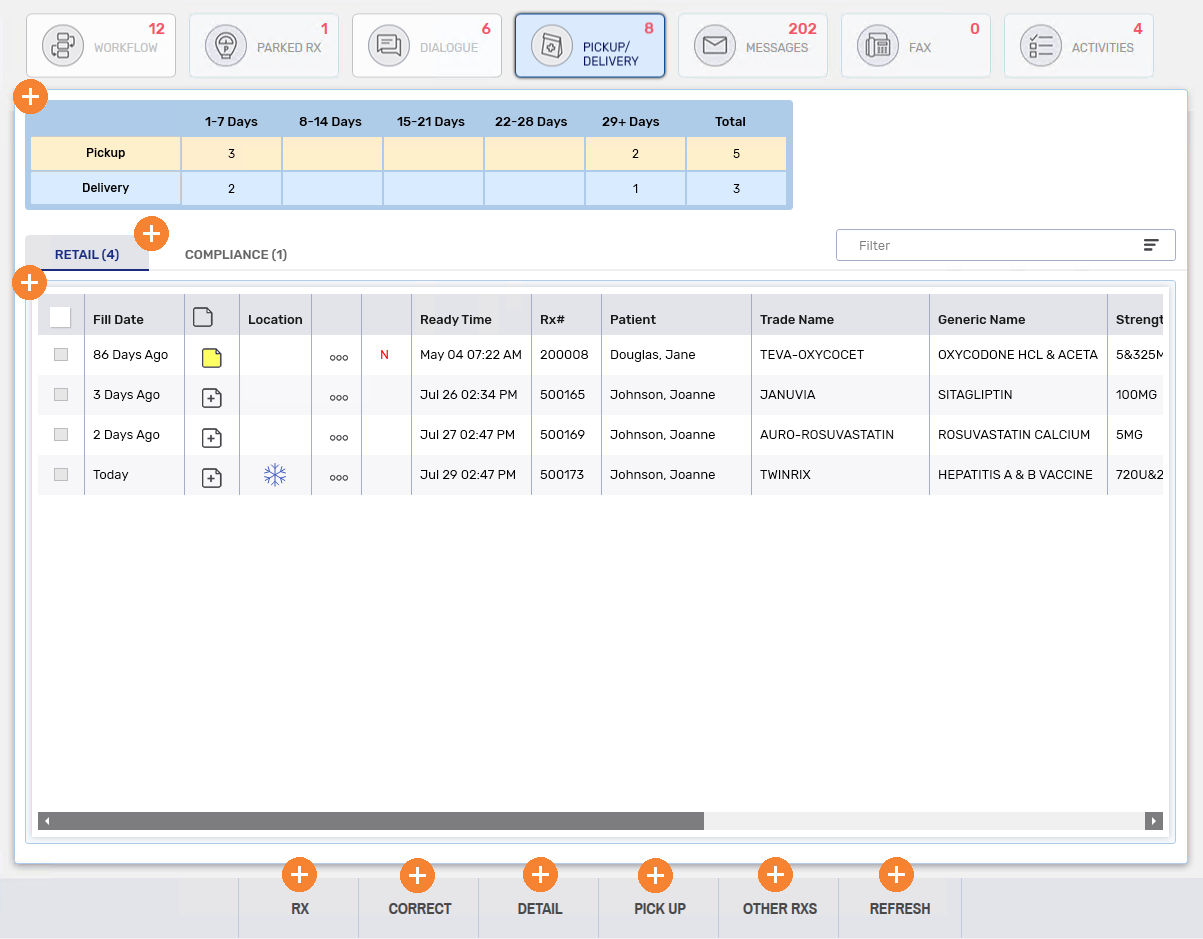This screenshot has height=939, width=1203.
Task: Check the select-all checkbox in the table header
Action: click(x=60, y=316)
